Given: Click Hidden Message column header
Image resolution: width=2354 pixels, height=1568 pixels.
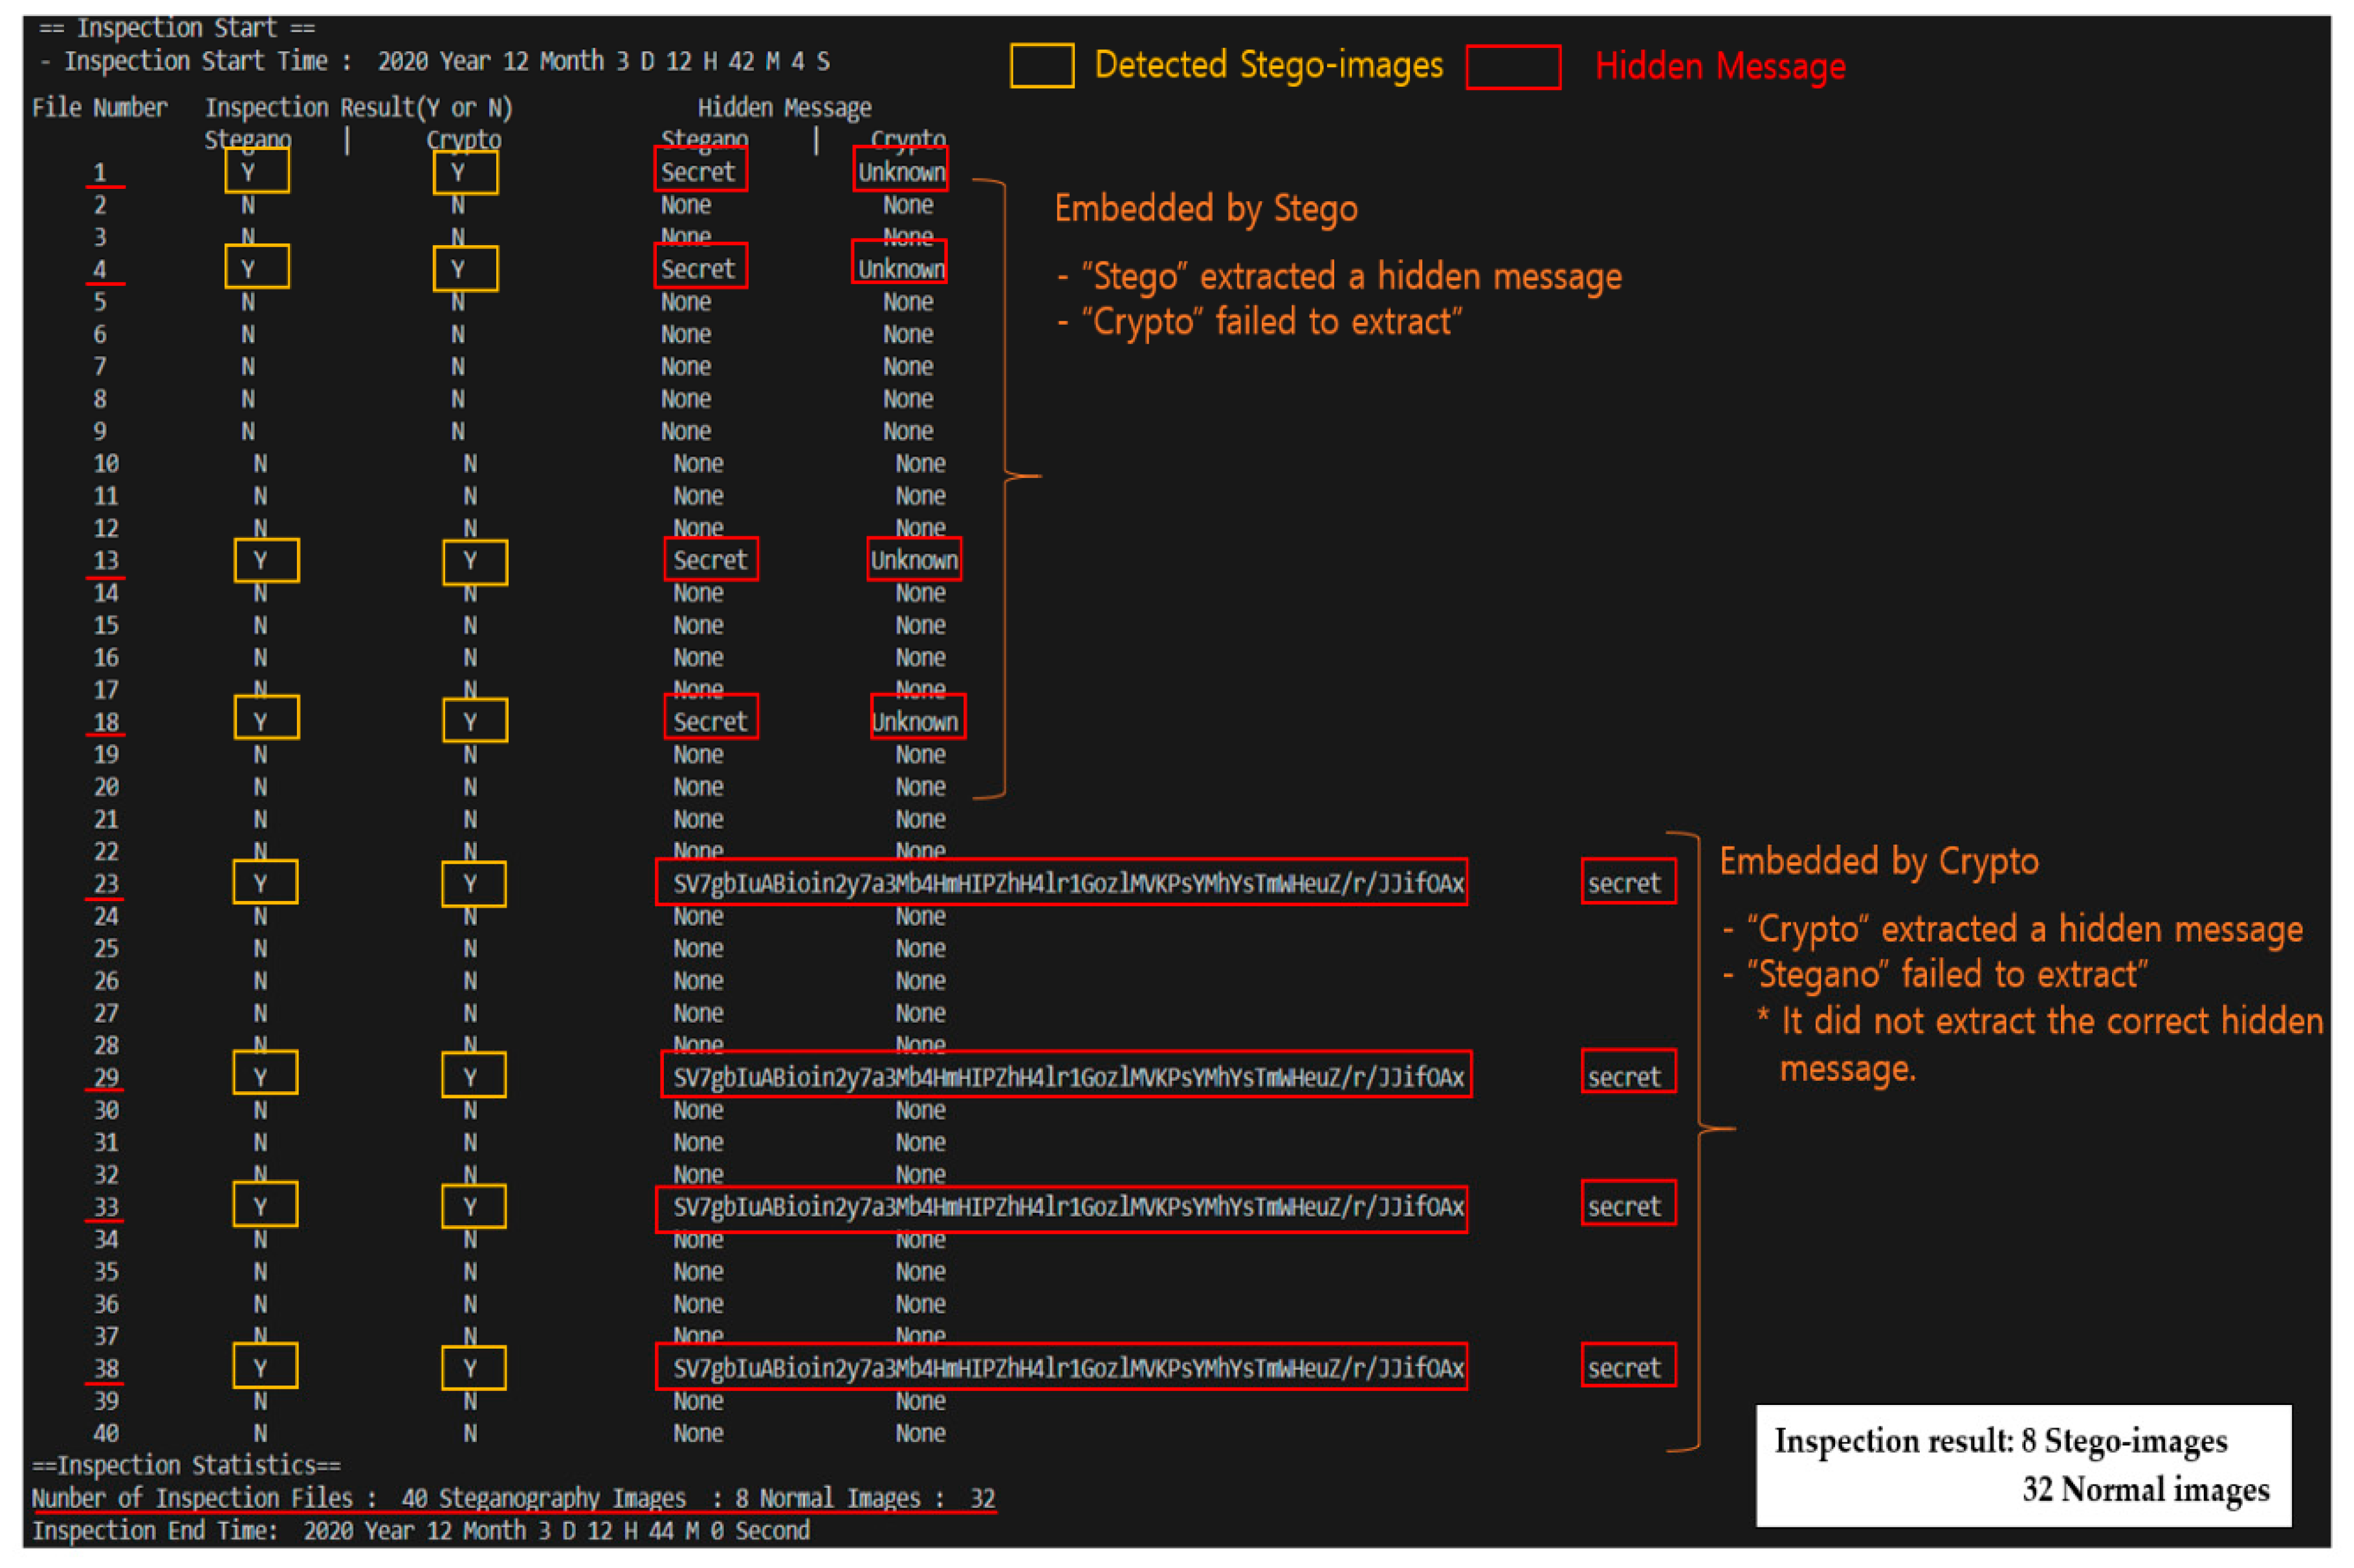Looking at the screenshot, I should click(x=784, y=107).
